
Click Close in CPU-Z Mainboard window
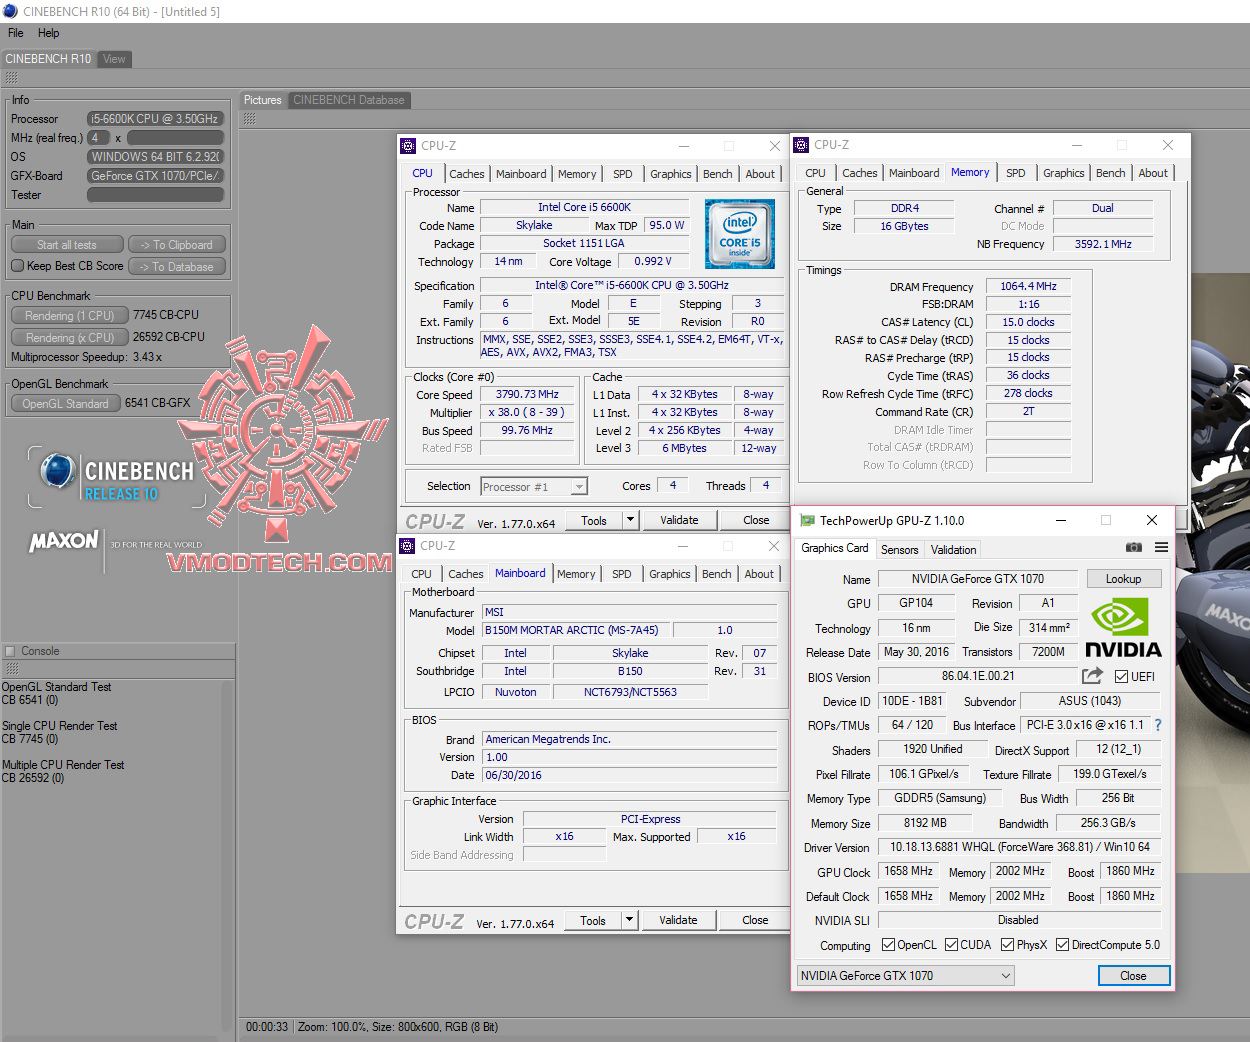[x=755, y=920]
